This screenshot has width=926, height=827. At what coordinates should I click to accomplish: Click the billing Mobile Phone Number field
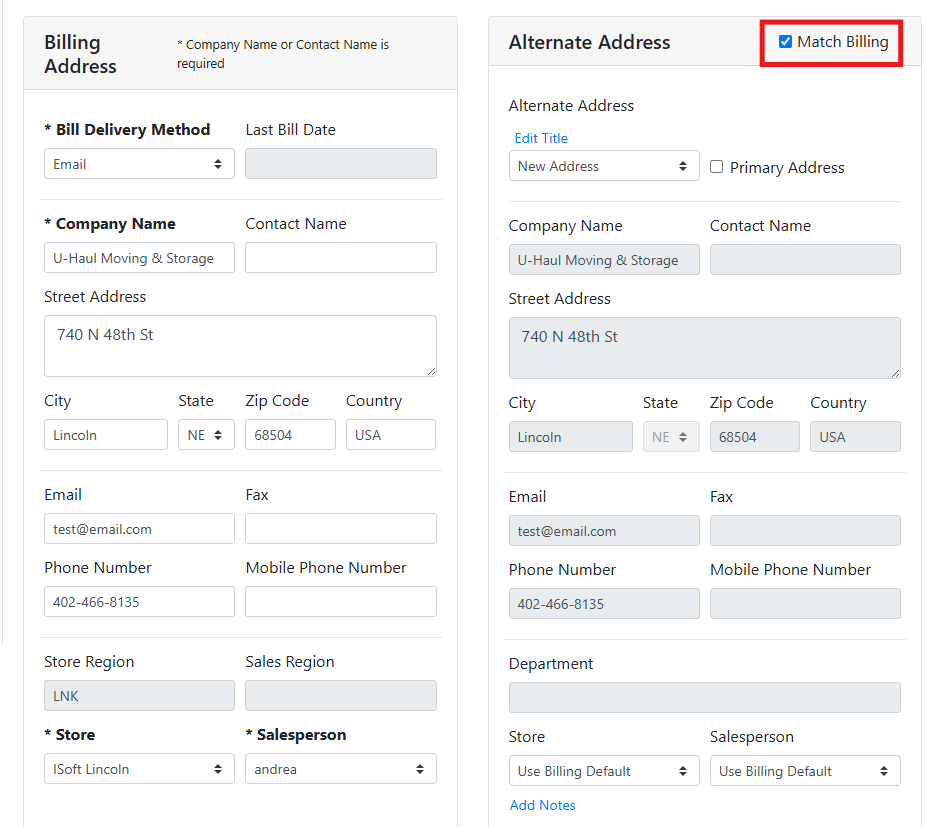(340, 602)
